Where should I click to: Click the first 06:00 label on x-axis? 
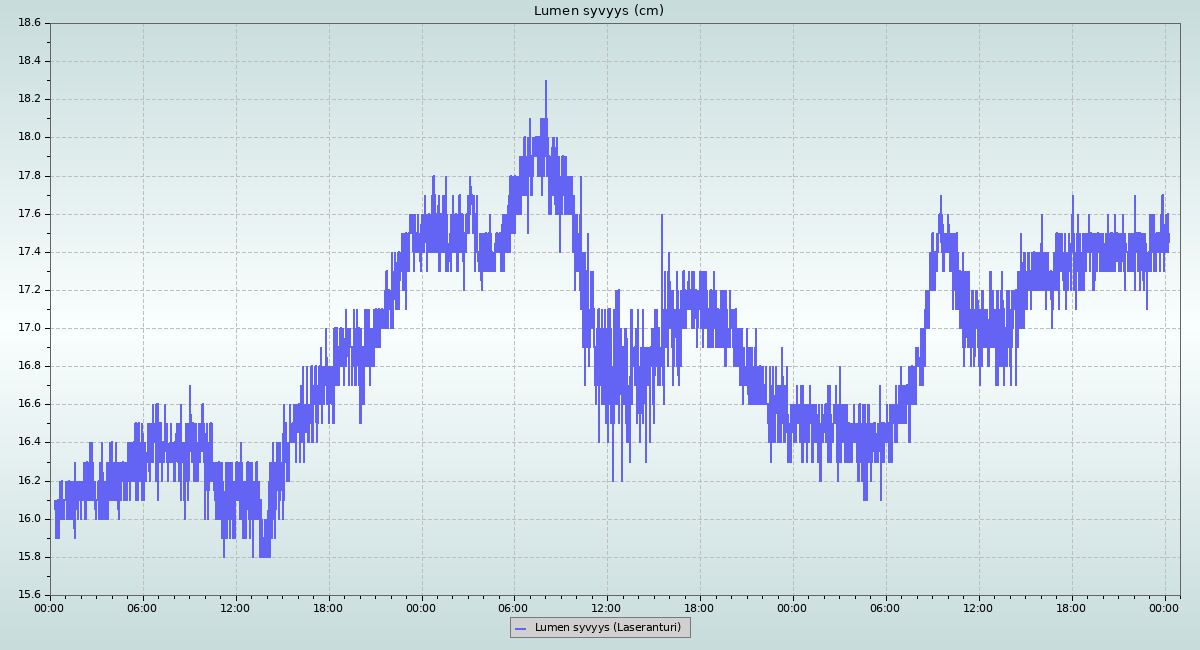[x=143, y=607]
